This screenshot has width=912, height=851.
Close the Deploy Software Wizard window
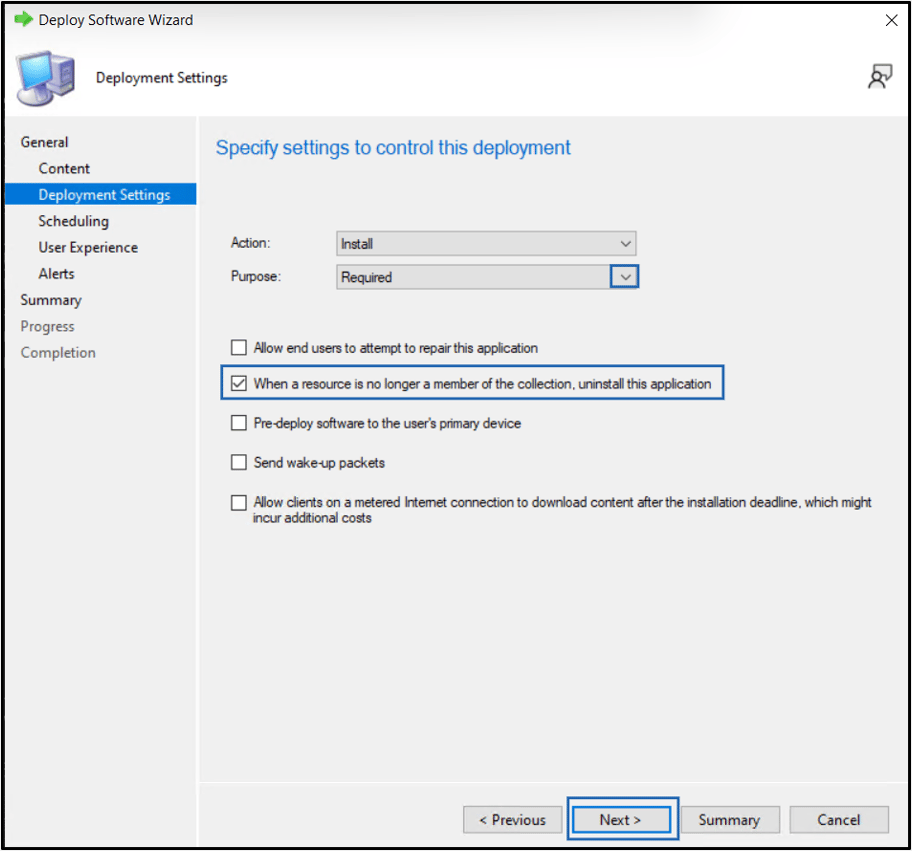click(x=891, y=20)
